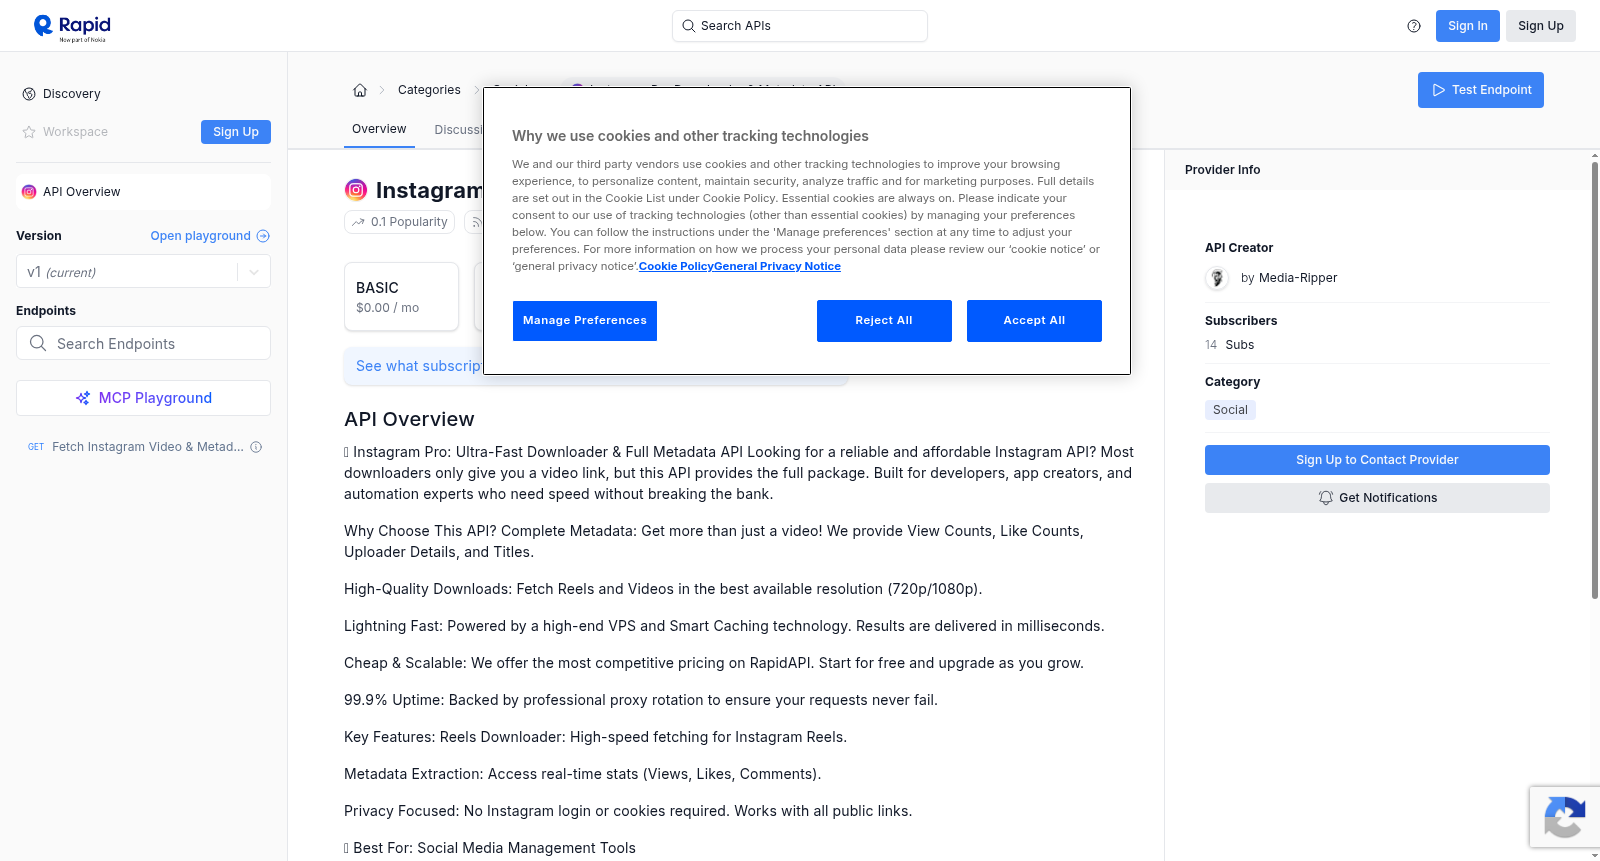1600x861 pixels.
Task: Click the magnifier in Search Endpoints
Action: pyautogui.click(x=38, y=343)
